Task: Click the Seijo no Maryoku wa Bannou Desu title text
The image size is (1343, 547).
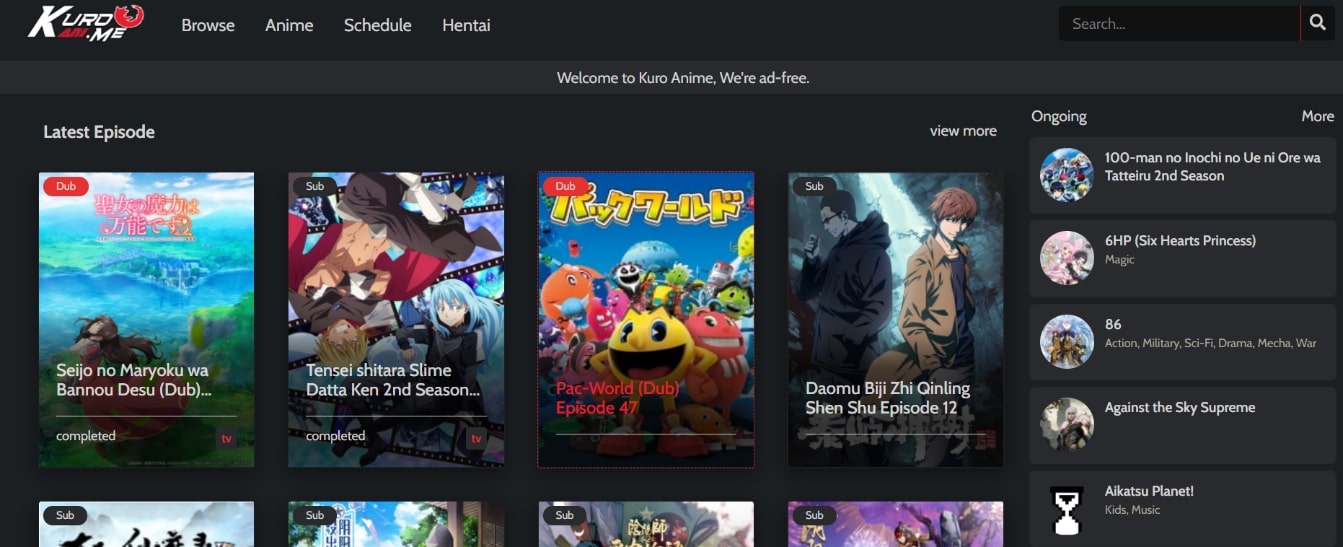Action: [x=134, y=380]
